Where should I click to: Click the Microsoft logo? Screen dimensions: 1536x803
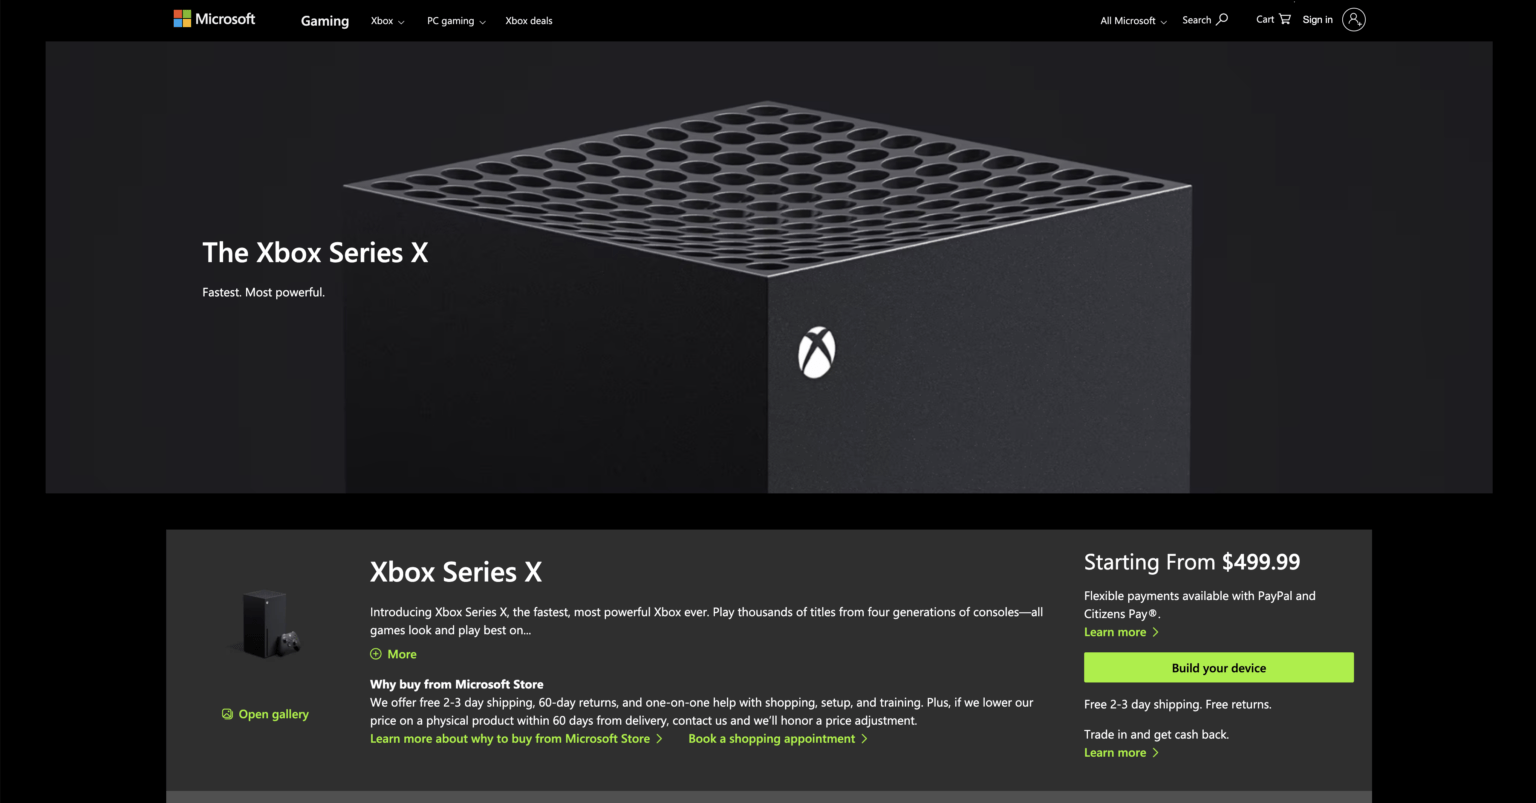click(213, 18)
